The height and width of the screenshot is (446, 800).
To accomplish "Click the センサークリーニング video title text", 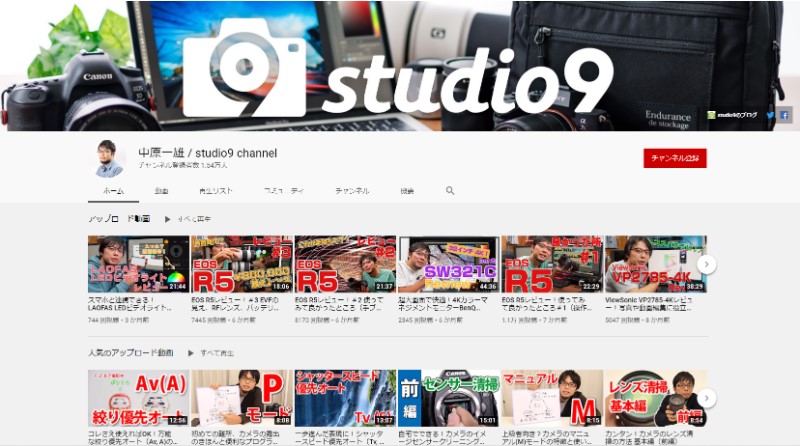I will (442, 437).
